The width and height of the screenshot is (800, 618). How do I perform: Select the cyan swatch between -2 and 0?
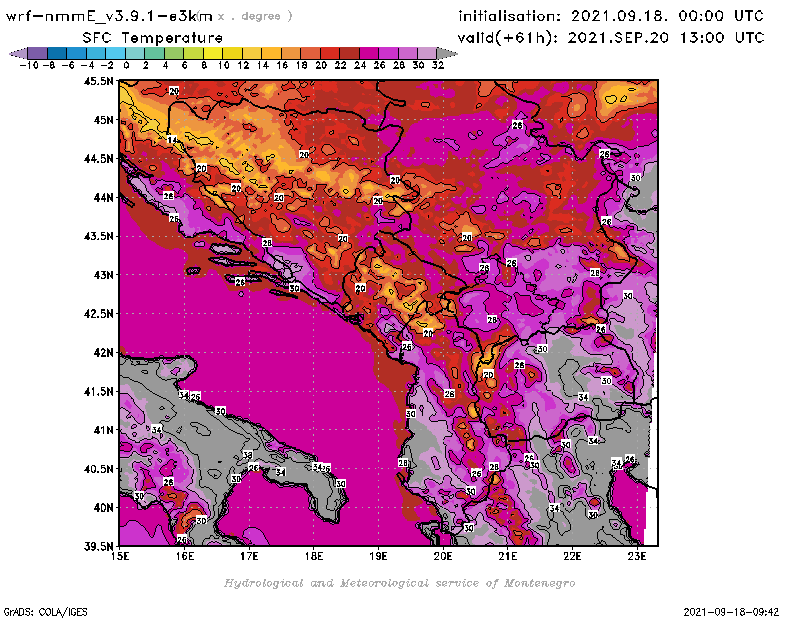(115, 53)
